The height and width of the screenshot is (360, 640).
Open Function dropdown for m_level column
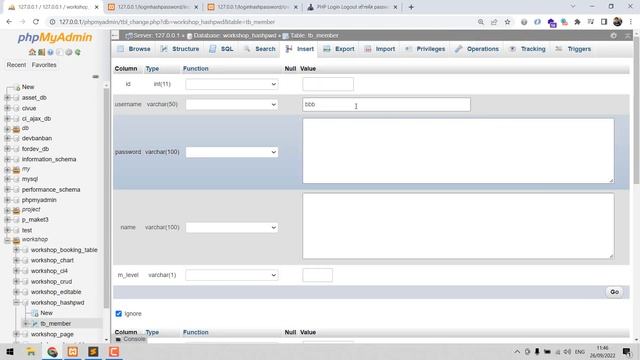(232, 275)
